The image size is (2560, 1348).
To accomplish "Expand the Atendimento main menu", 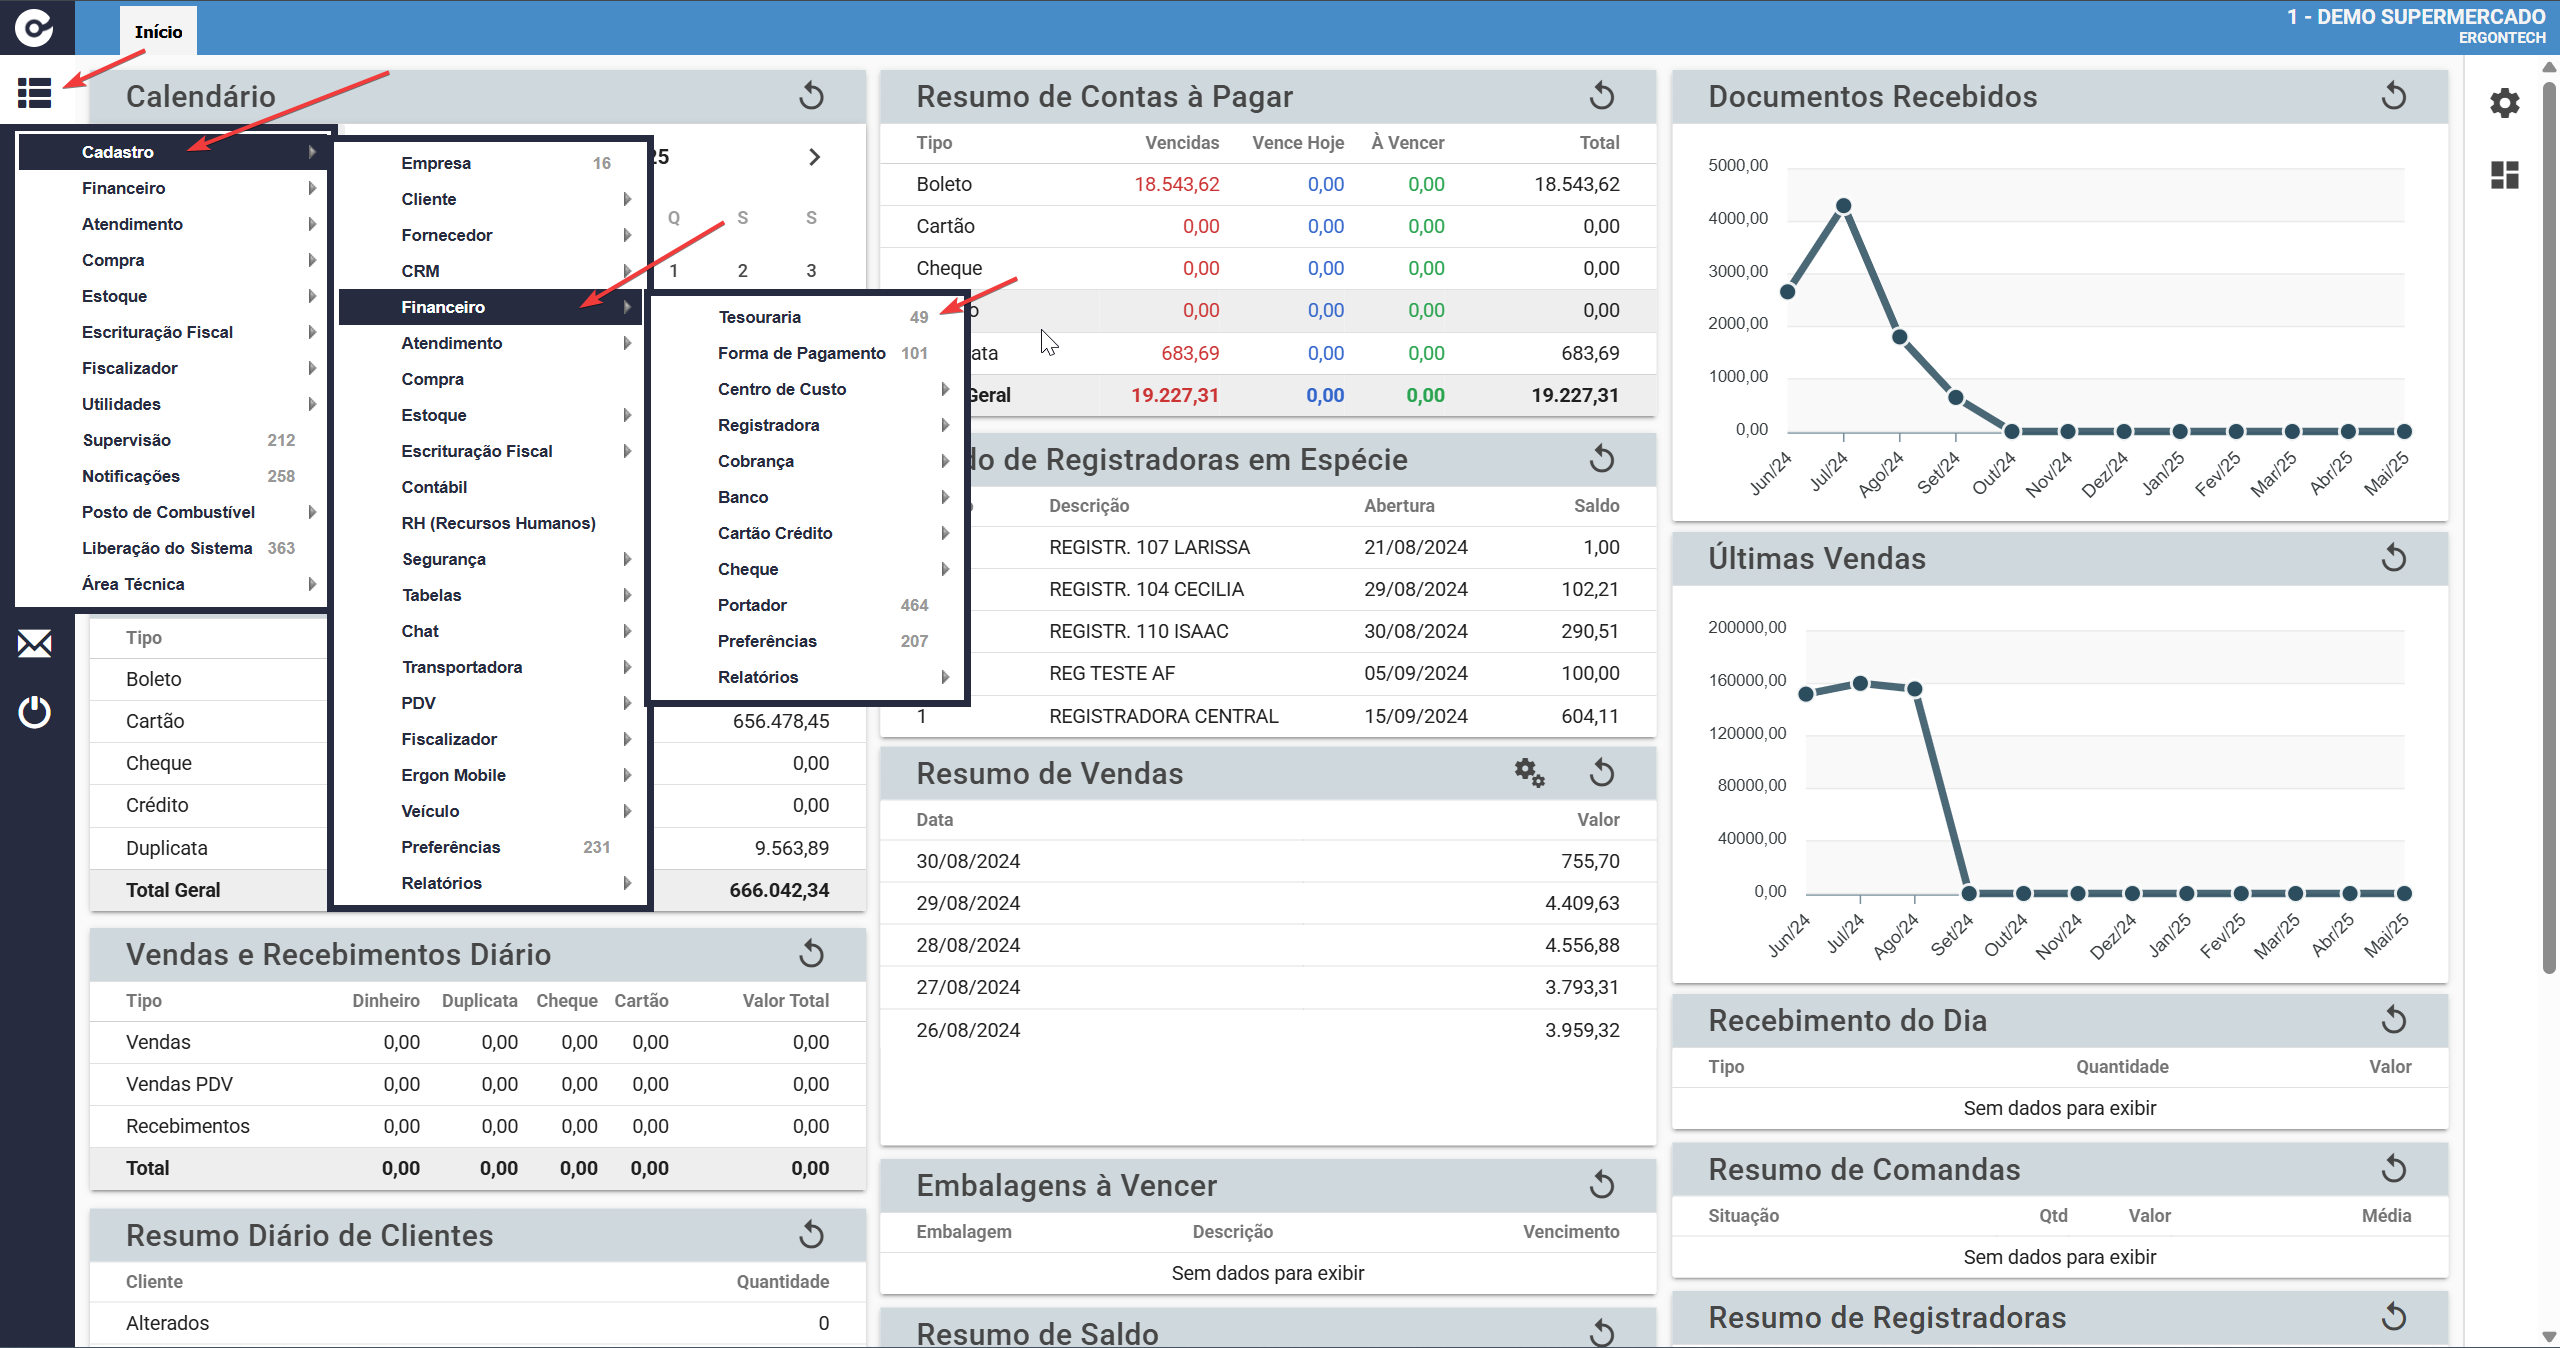I will pos(173,224).
